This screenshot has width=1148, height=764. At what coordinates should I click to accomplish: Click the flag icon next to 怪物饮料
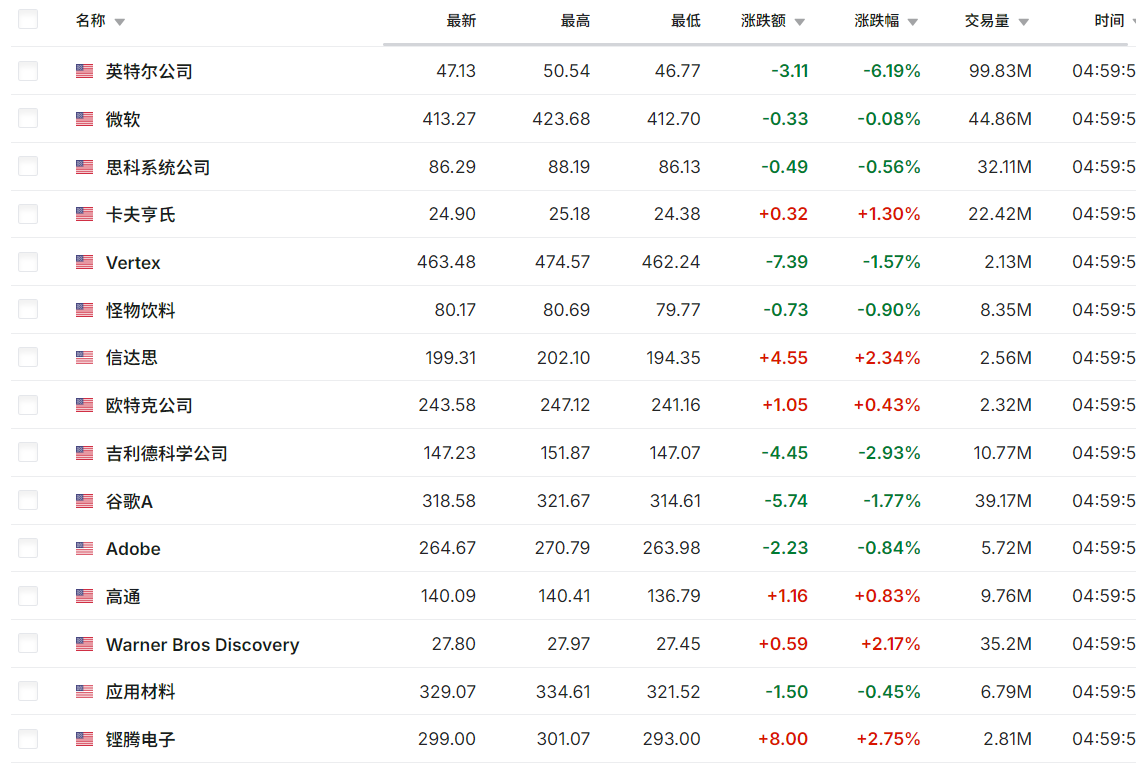[x=85, y=310]
